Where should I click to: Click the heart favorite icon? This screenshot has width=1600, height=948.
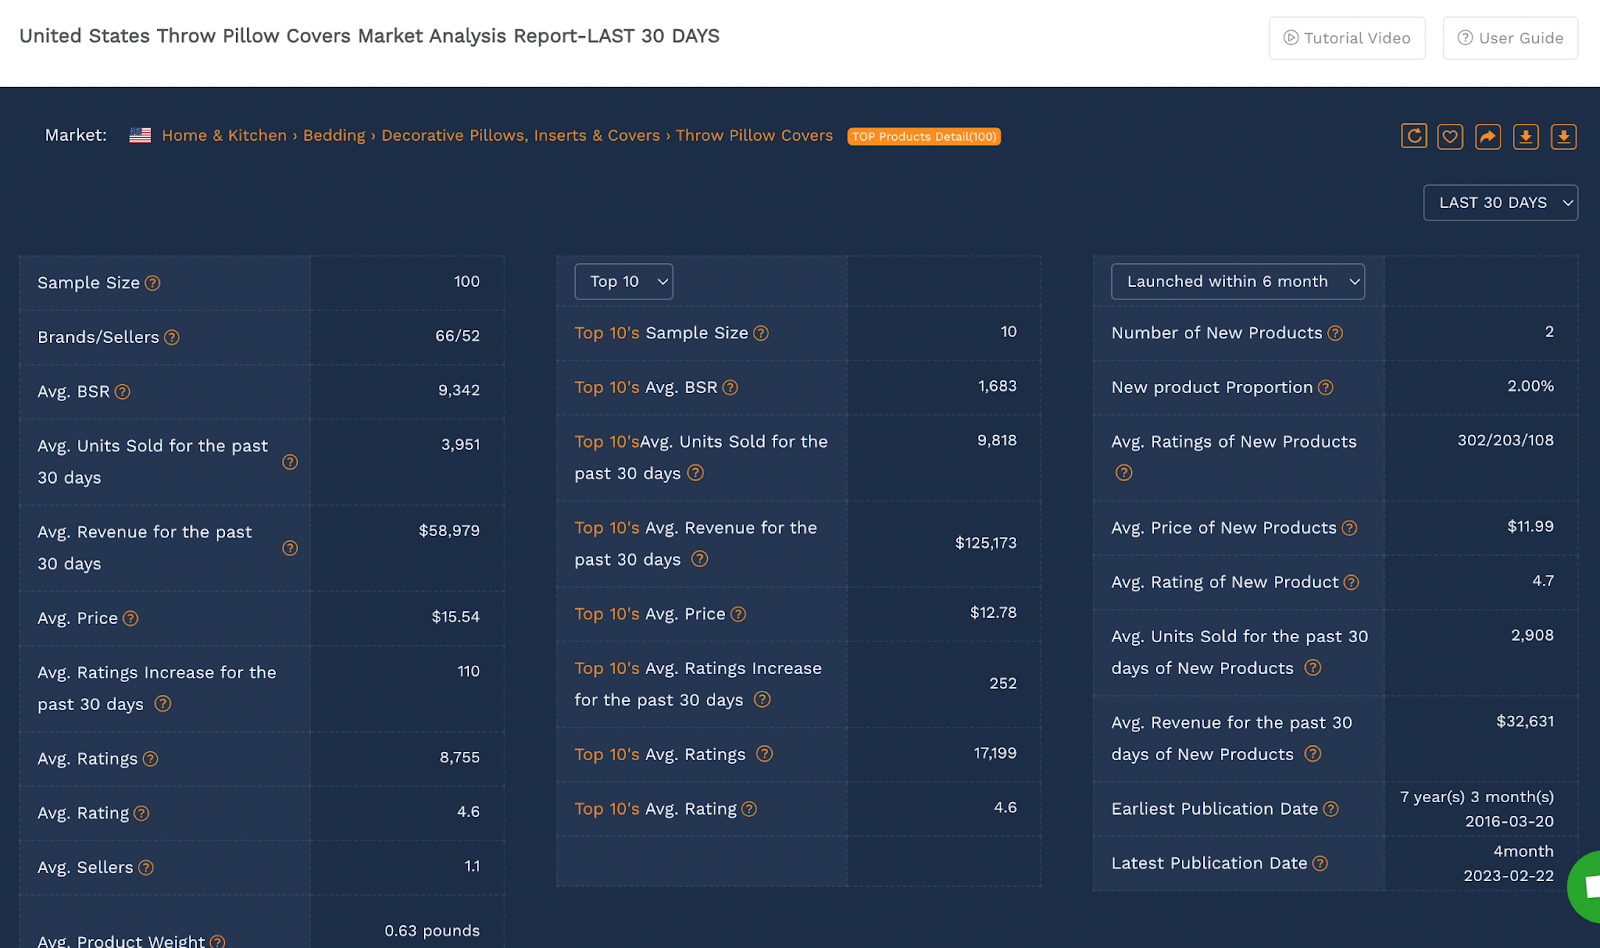click(x=1451, y=136)
